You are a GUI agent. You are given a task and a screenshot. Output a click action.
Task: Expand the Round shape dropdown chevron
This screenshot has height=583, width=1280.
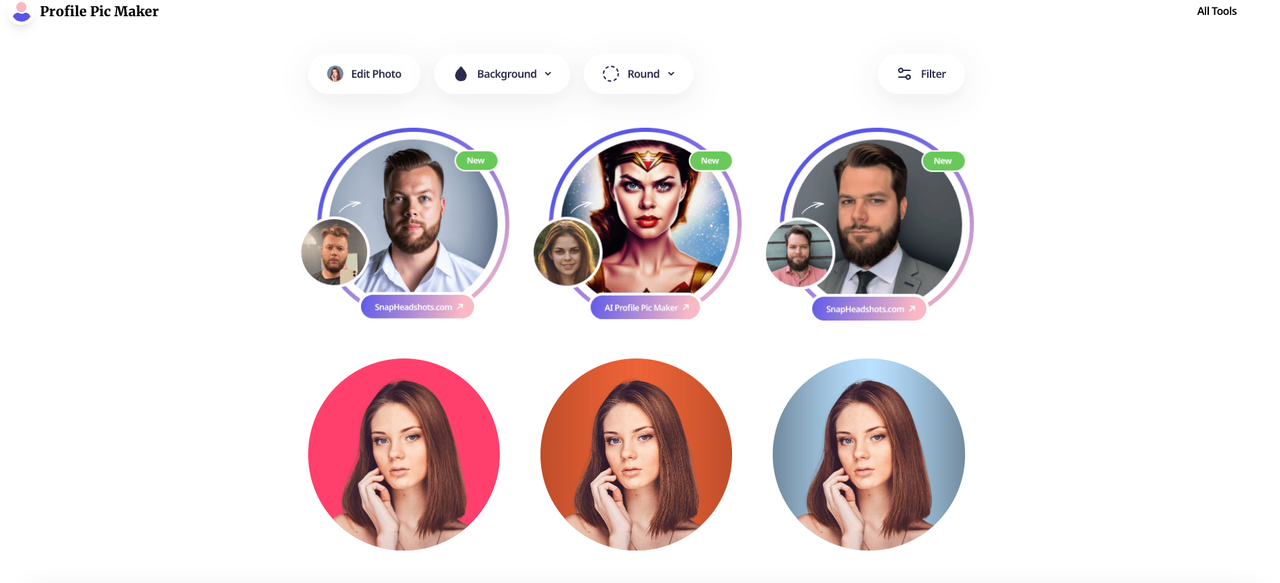click(x=671, y=74)
